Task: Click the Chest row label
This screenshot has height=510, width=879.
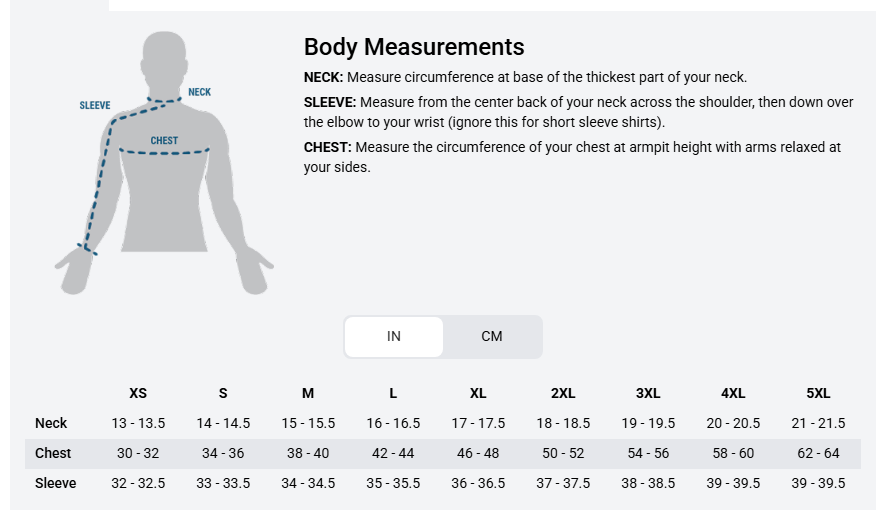Action: tap(53, 453)
